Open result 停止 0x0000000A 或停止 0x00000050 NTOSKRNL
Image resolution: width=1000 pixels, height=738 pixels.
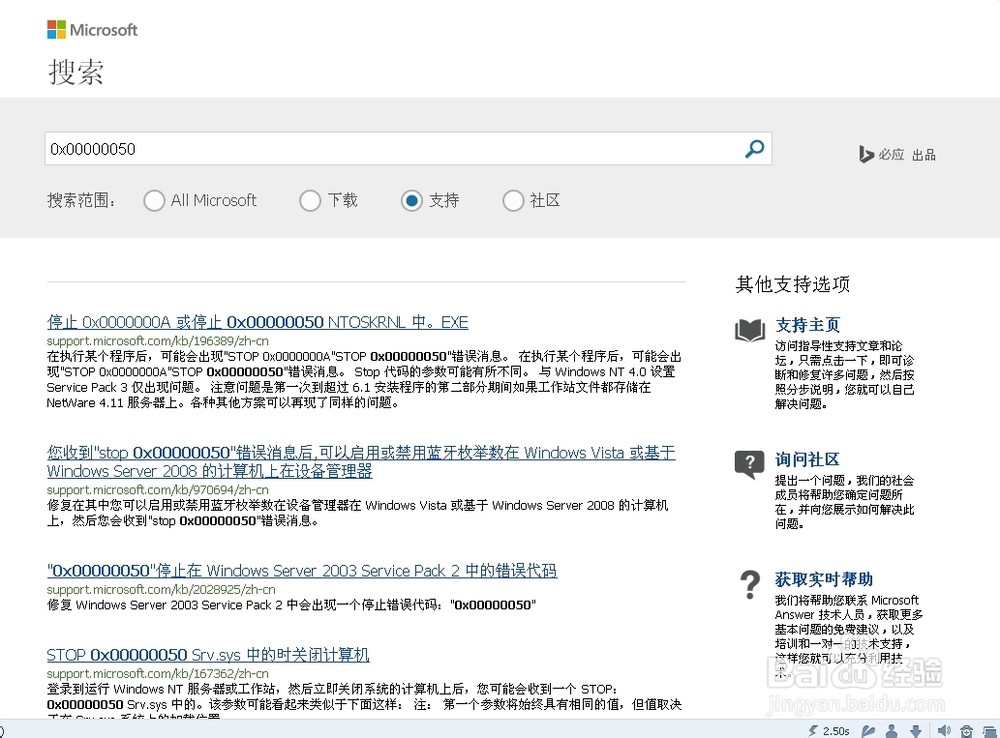click(258, 322)
